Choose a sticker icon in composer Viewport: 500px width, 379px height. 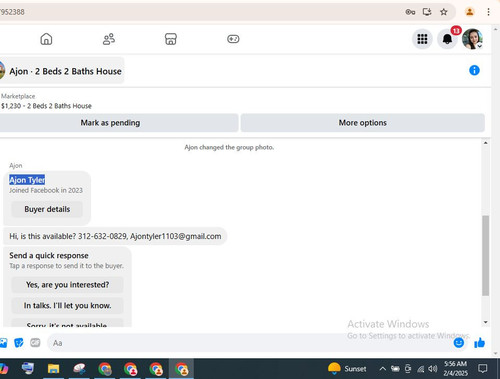pyautogui.click(x=19, y=343)
